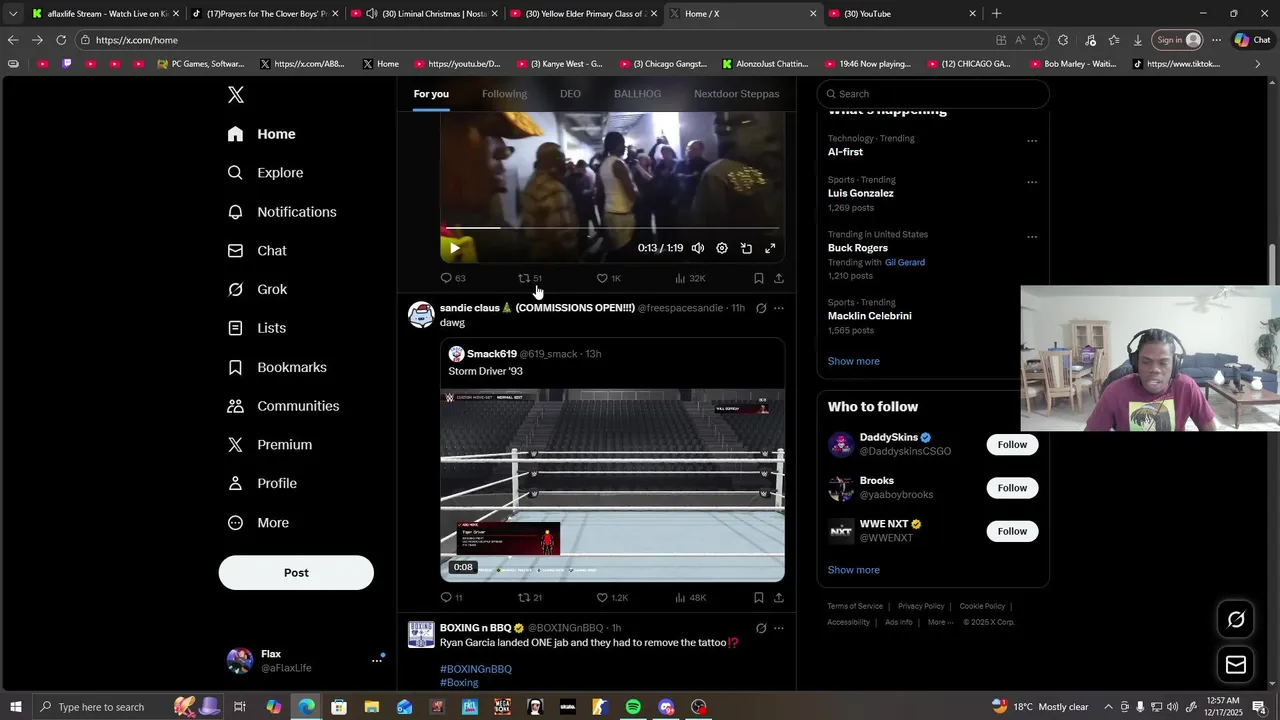Reply to post with 63 comments
This screenshot has height=720, width=1280.
[x=453, y=278]
